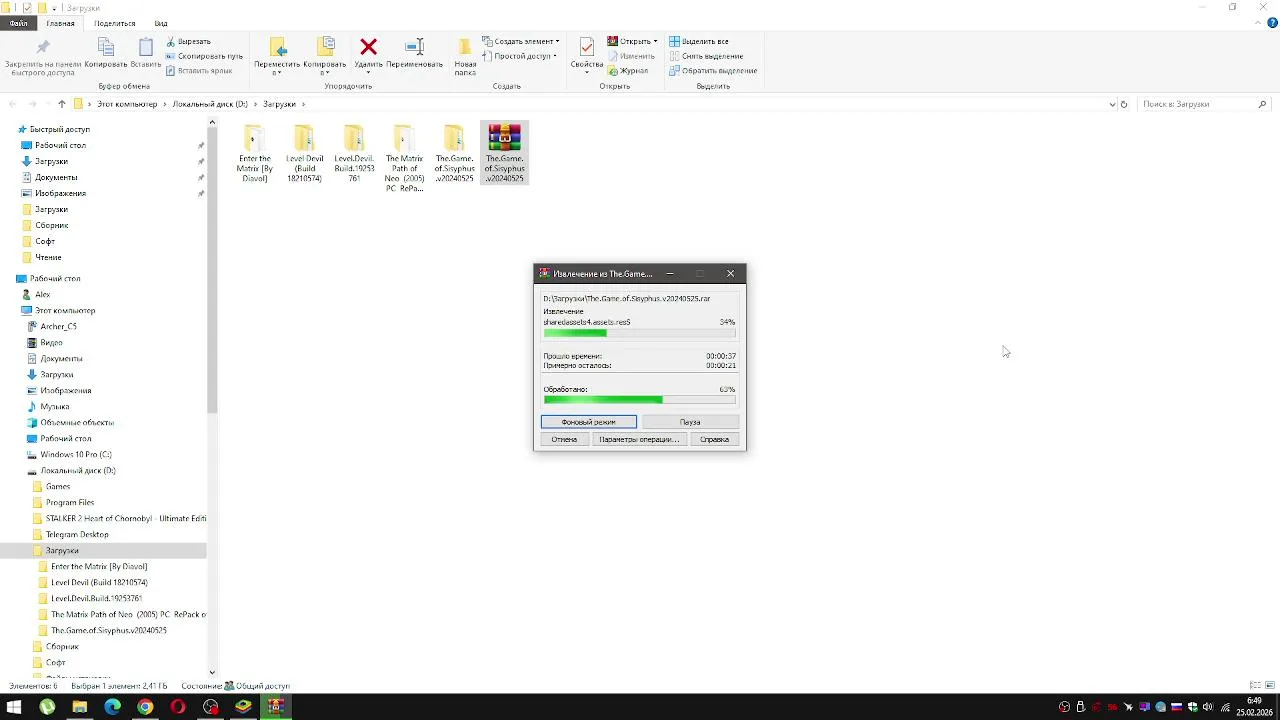Image resolution: width=1280 pixels, height=720 pixels.
Task: Click Пауза in the extraction dialog
Action: tap(690, 422)
